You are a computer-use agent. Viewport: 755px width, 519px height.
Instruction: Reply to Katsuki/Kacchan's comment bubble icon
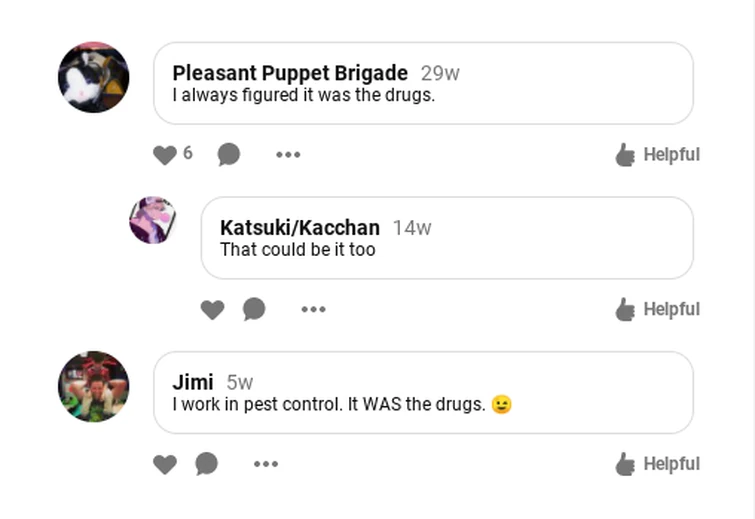(254, 309)
